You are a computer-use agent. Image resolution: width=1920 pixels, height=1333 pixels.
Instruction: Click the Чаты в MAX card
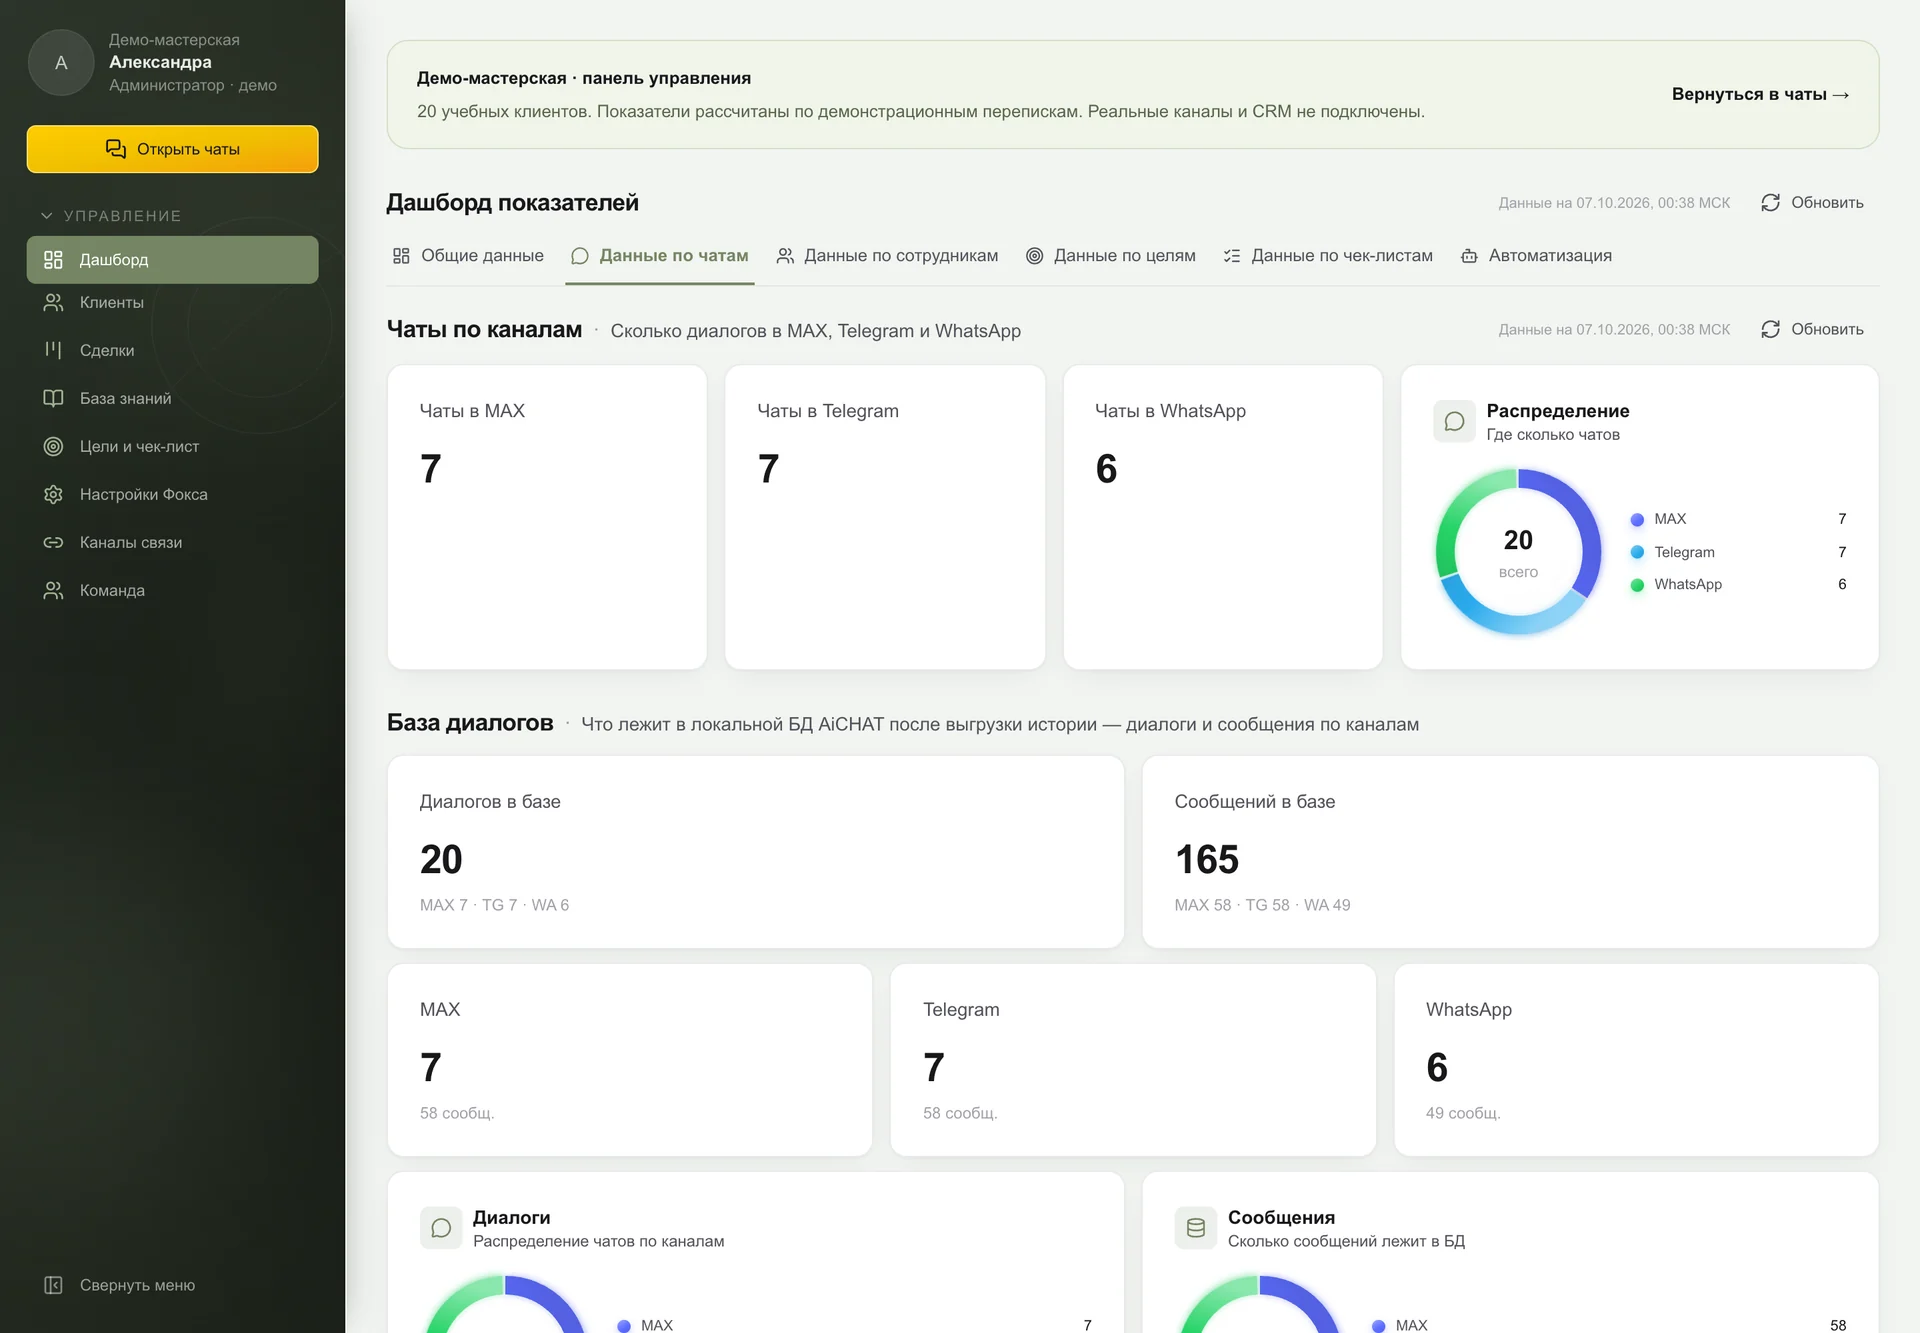click(547, 517)
